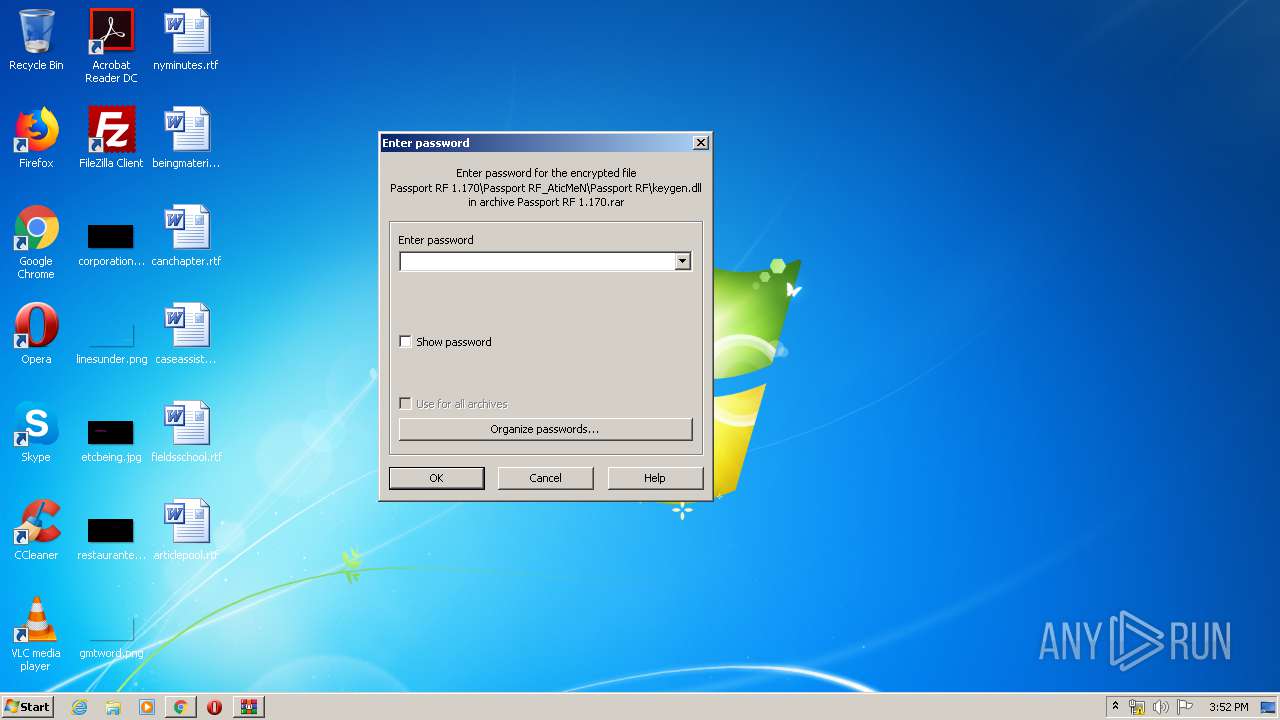
Task: Open articlepool.rtf document icon
Action: 186,531
